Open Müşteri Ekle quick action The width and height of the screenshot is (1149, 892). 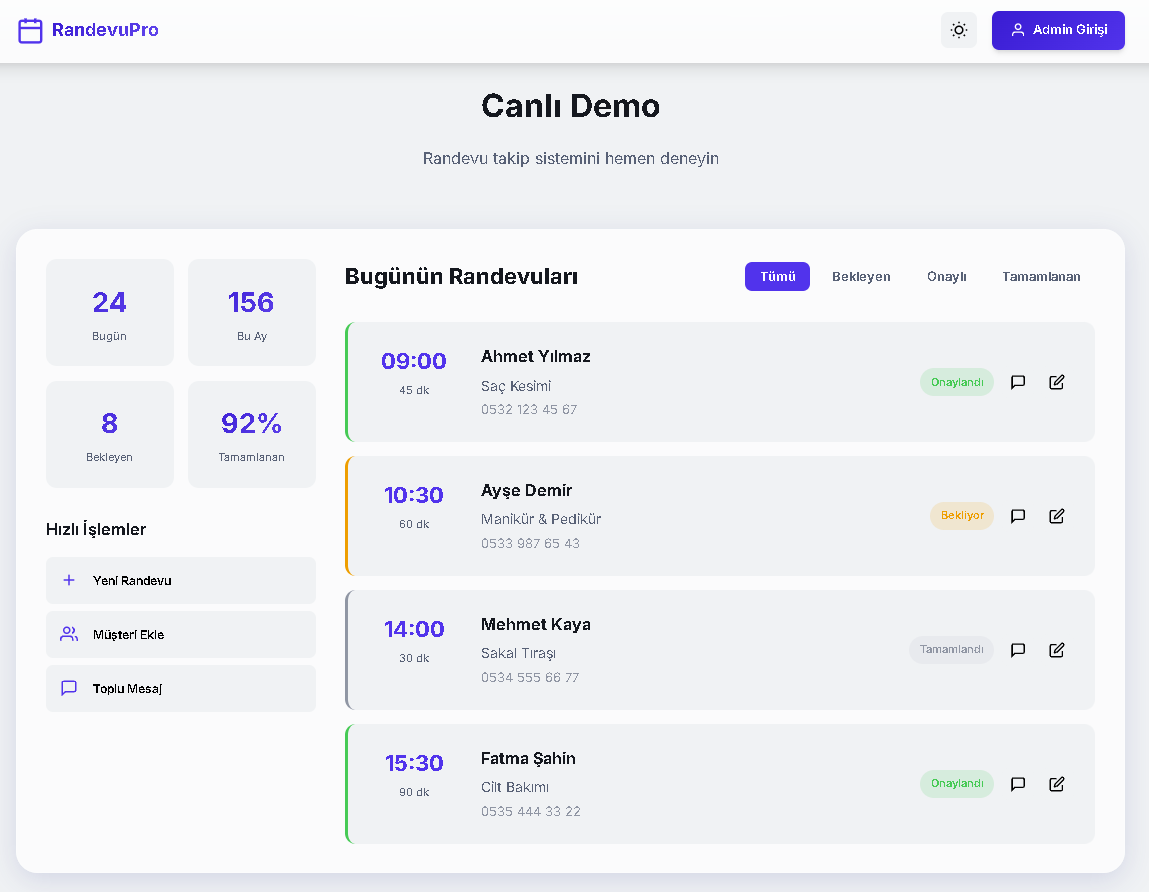(x=180, y=634)
